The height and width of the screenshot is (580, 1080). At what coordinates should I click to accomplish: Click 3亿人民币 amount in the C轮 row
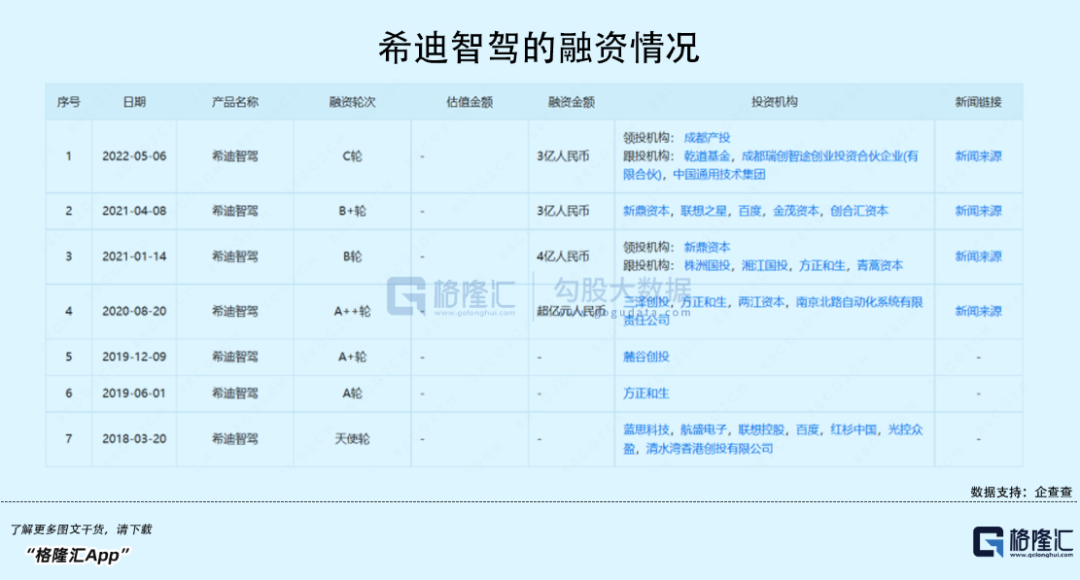coord(563,156)
